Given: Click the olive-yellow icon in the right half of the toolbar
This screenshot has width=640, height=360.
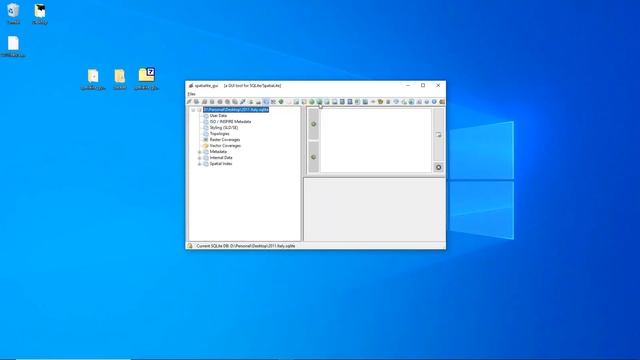Looking at the screenshot, I should coord(380,102).
